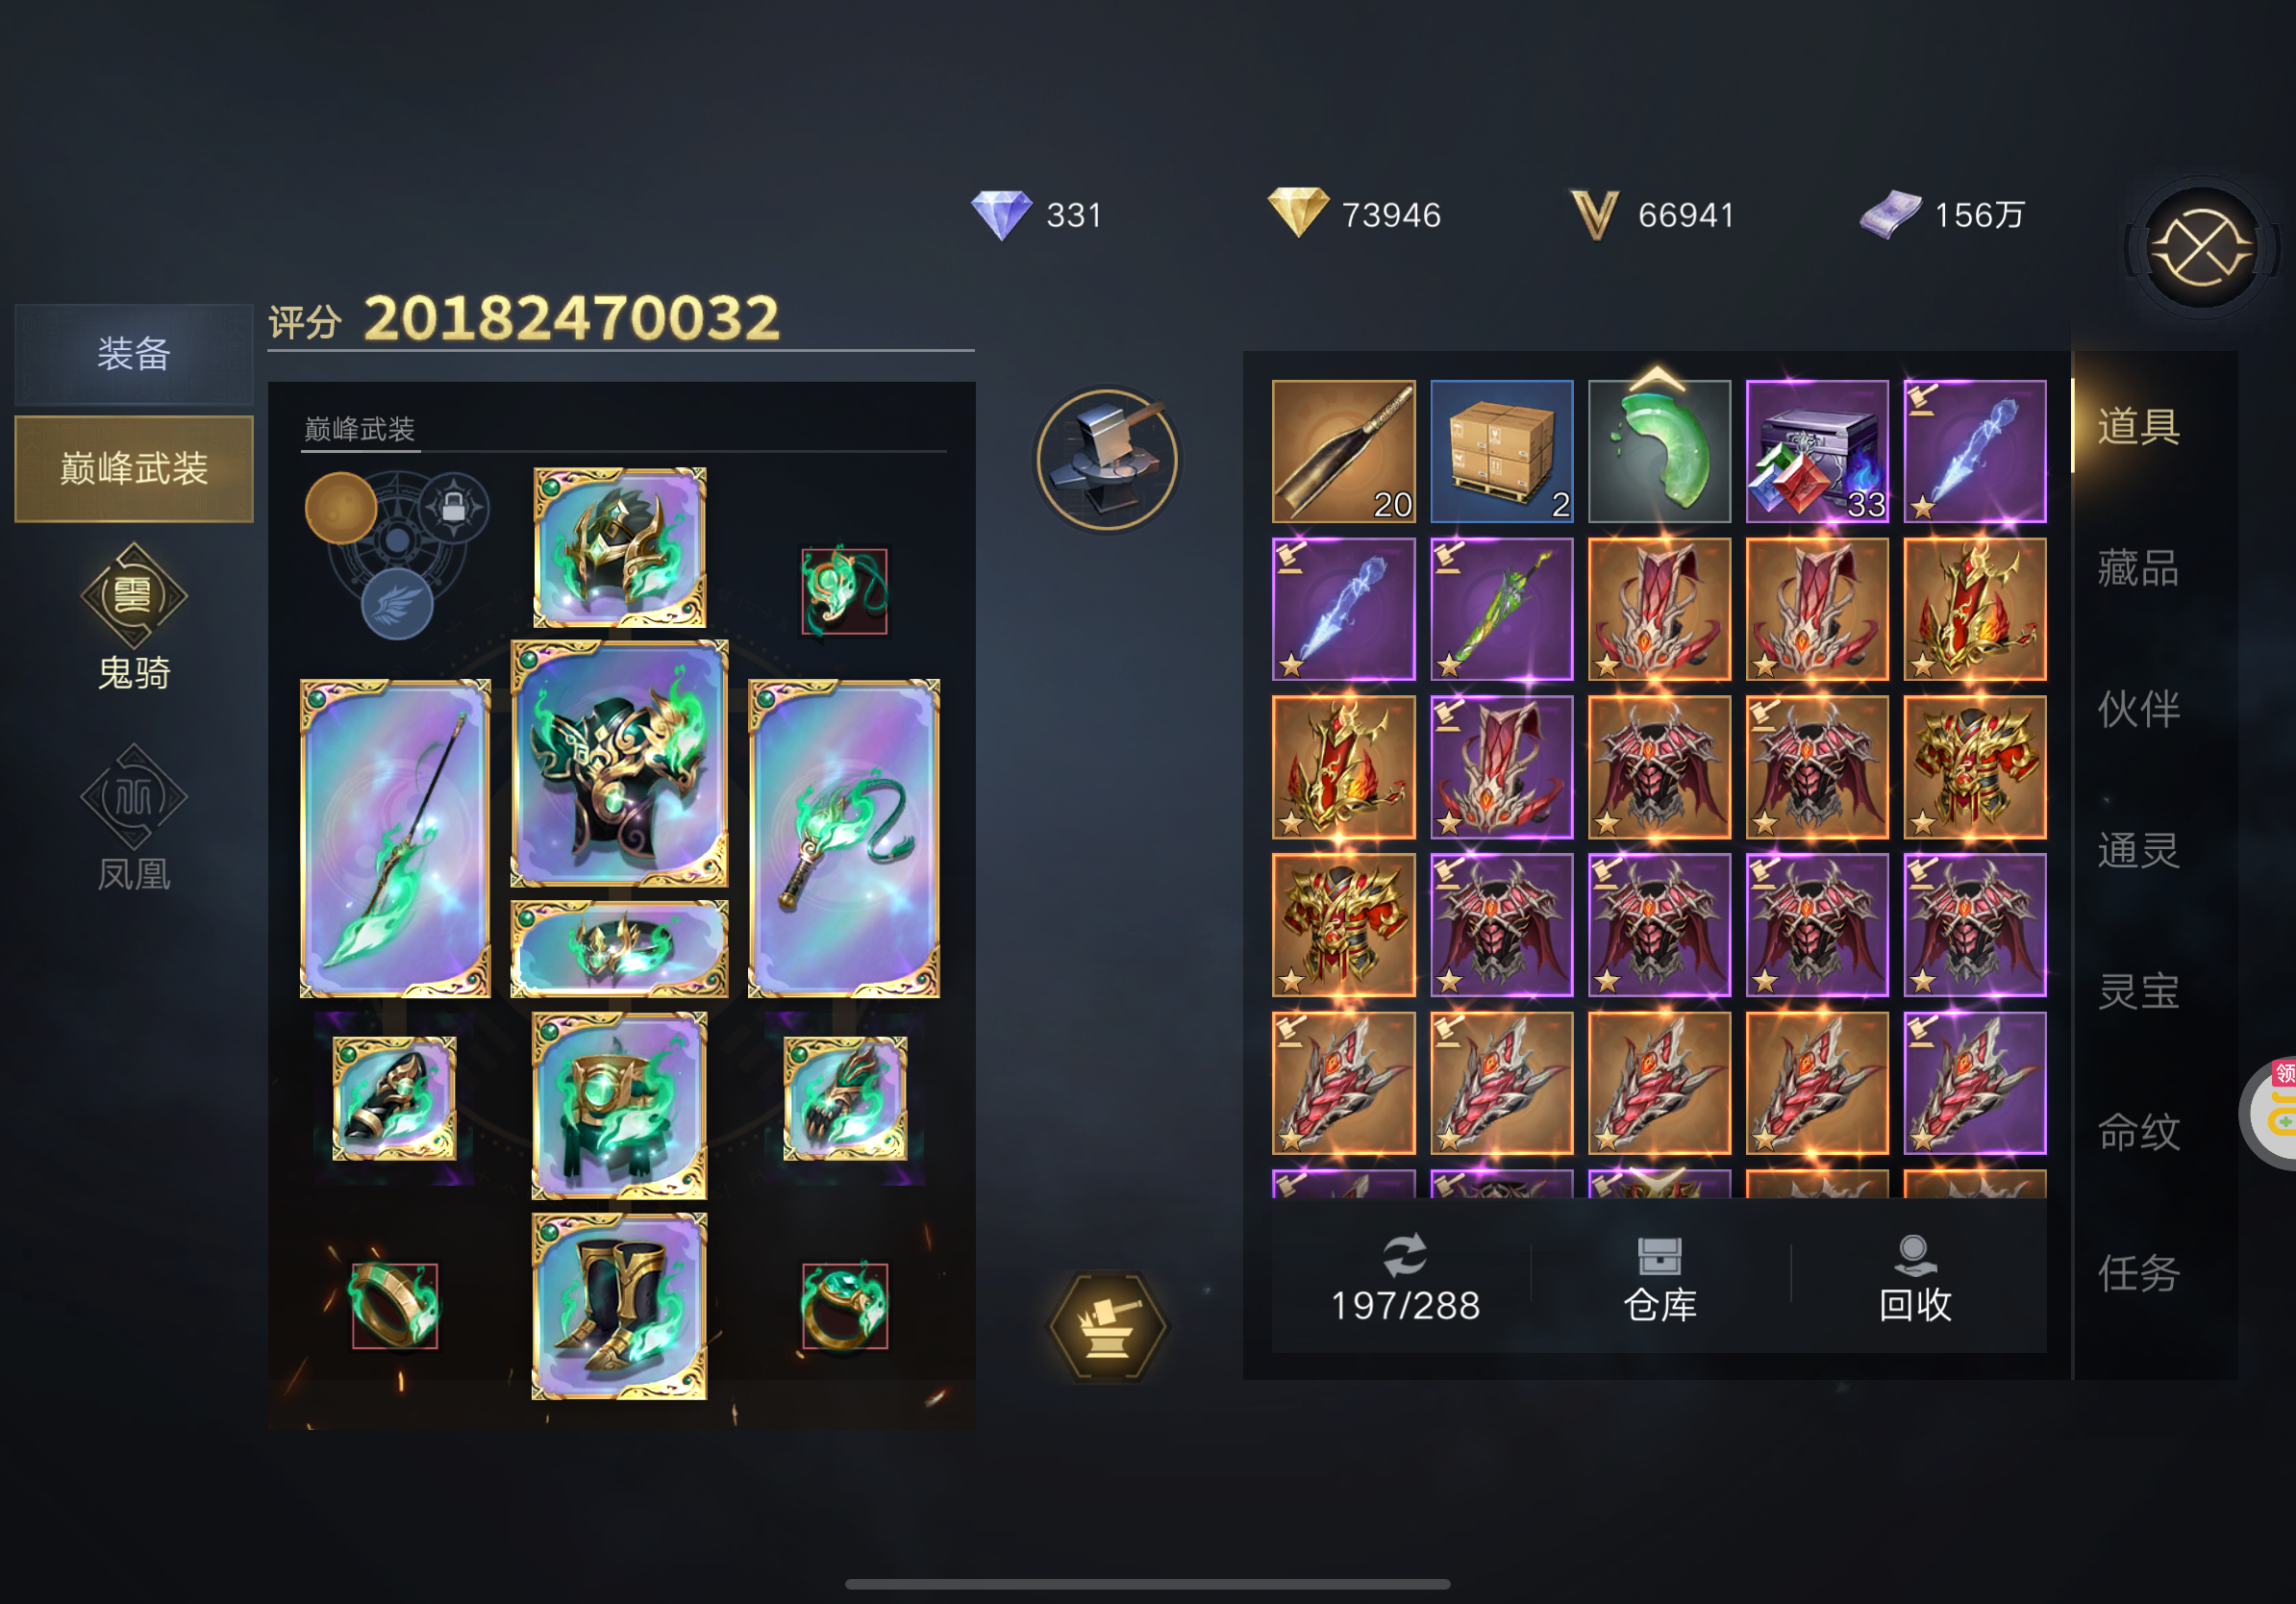Toggle the blue wing emblem slot
The image size is (2296, 1604).
point(397,604)
